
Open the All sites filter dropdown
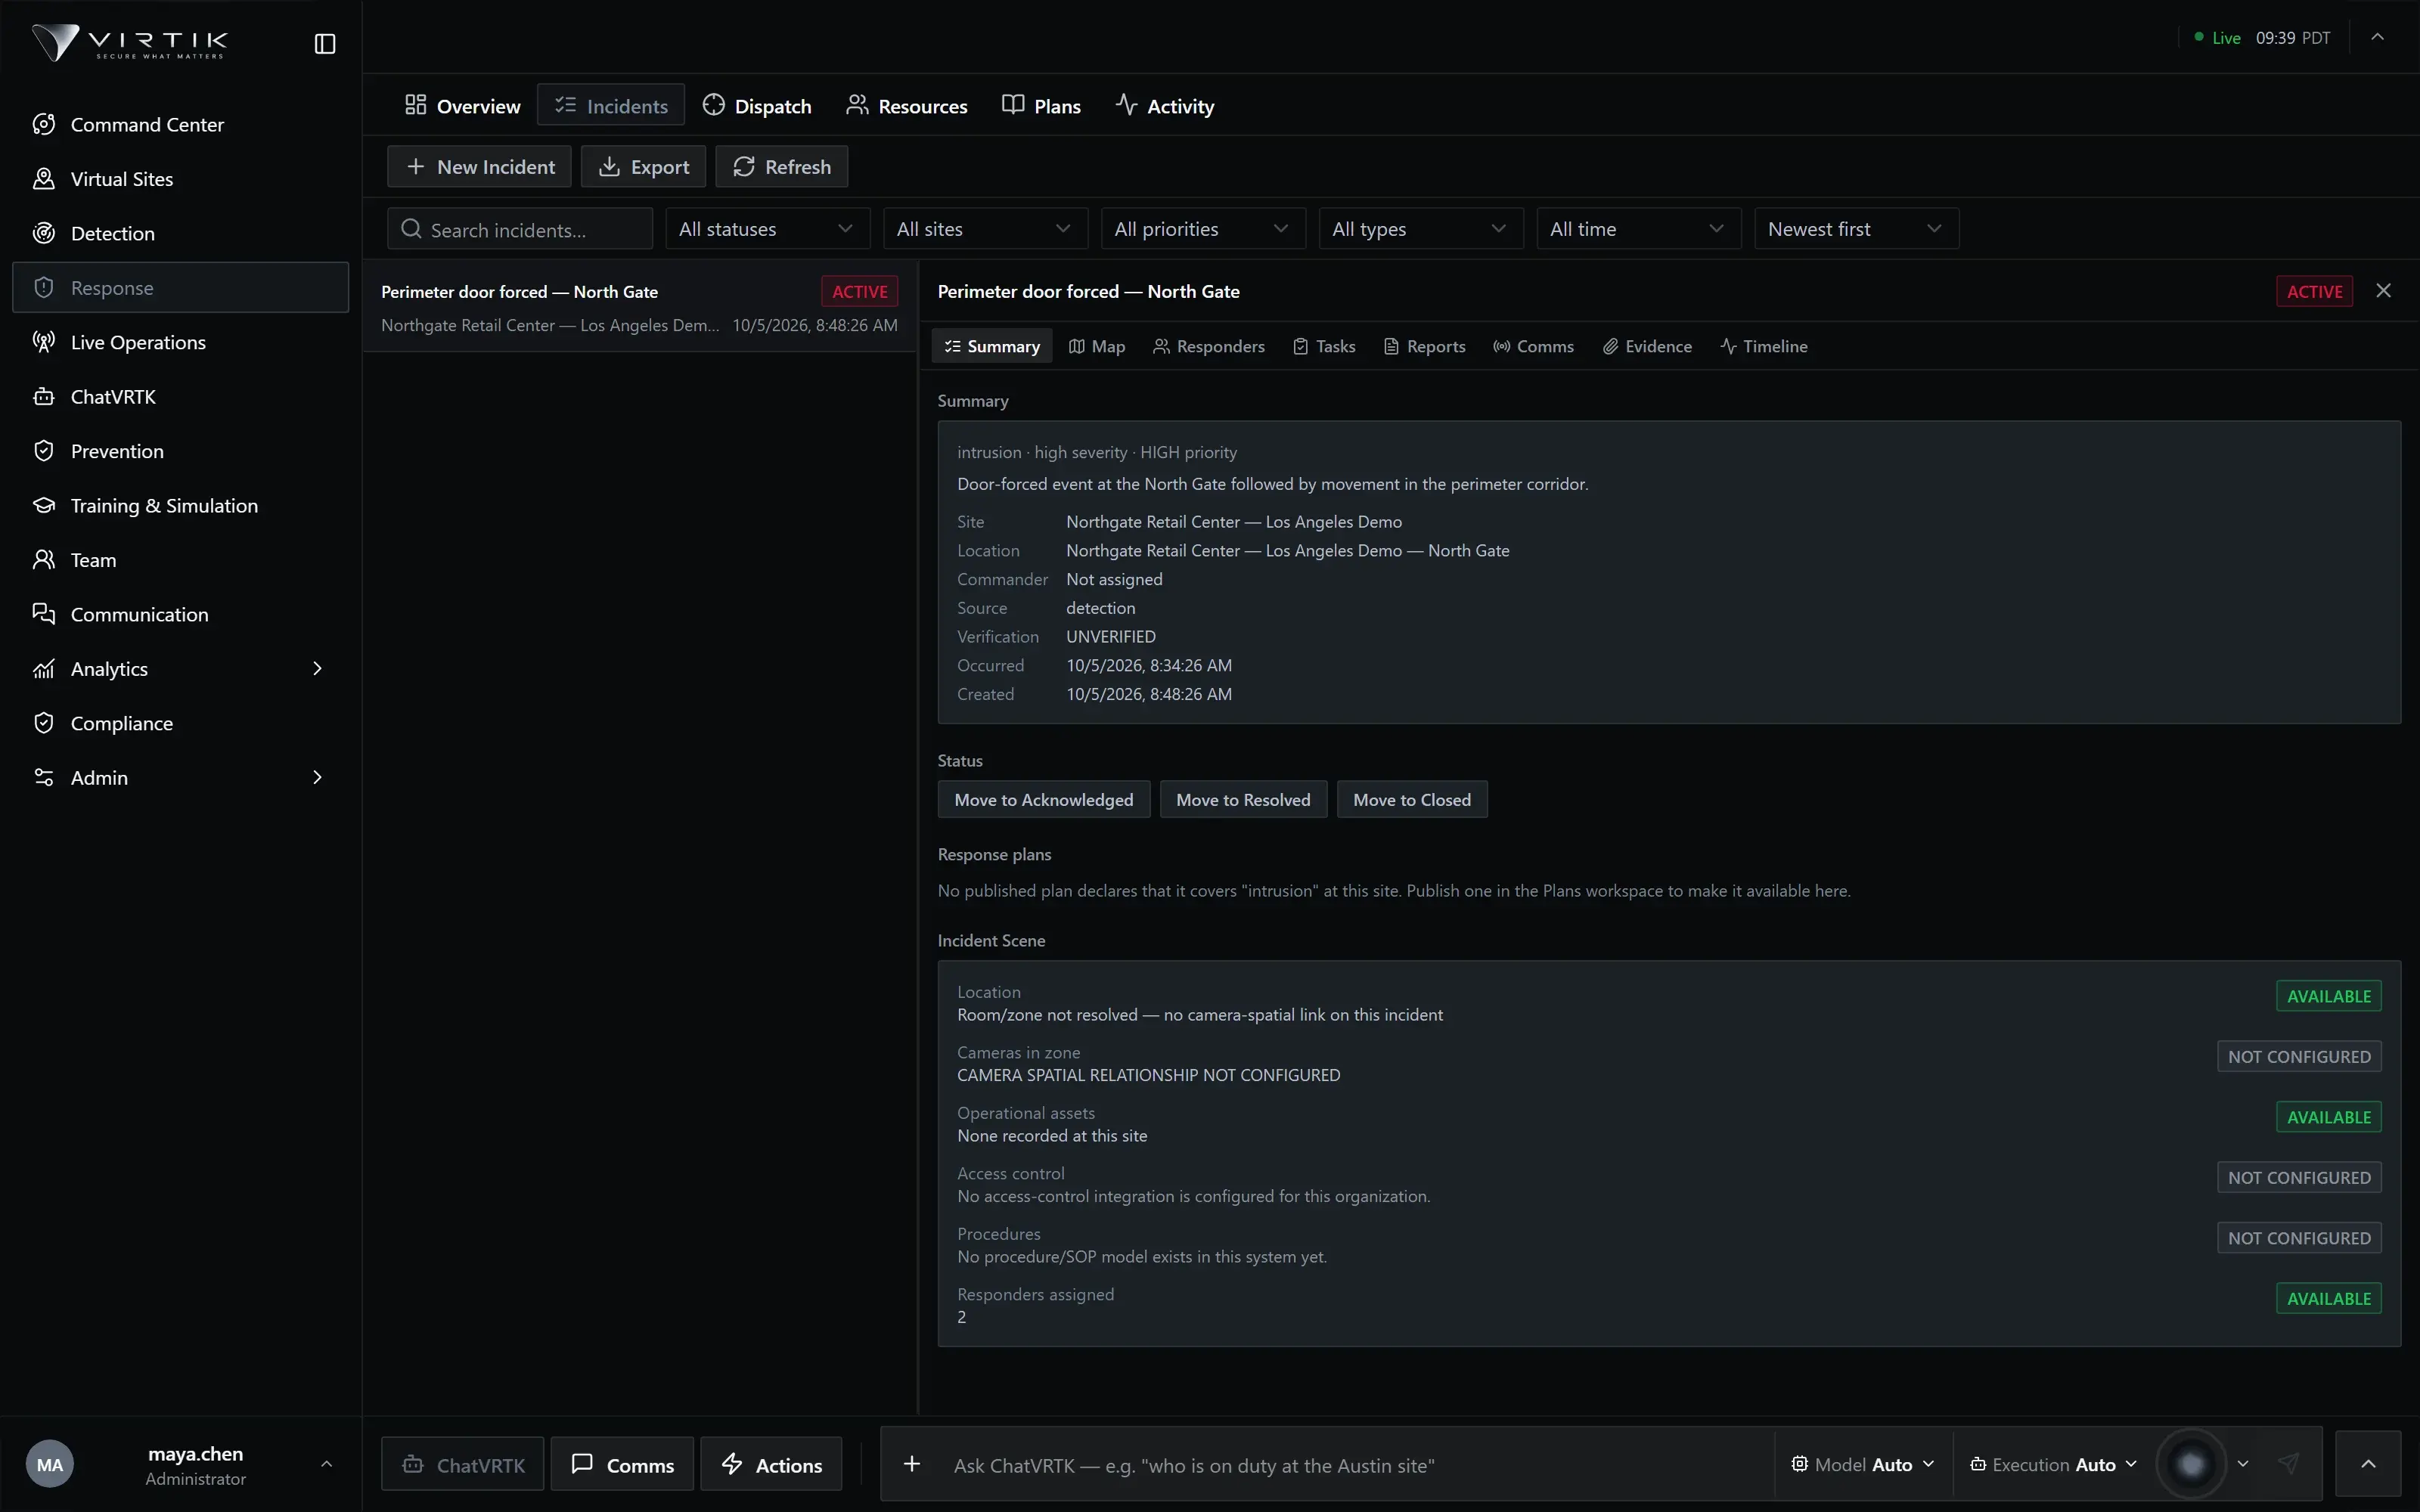[985, 229]
